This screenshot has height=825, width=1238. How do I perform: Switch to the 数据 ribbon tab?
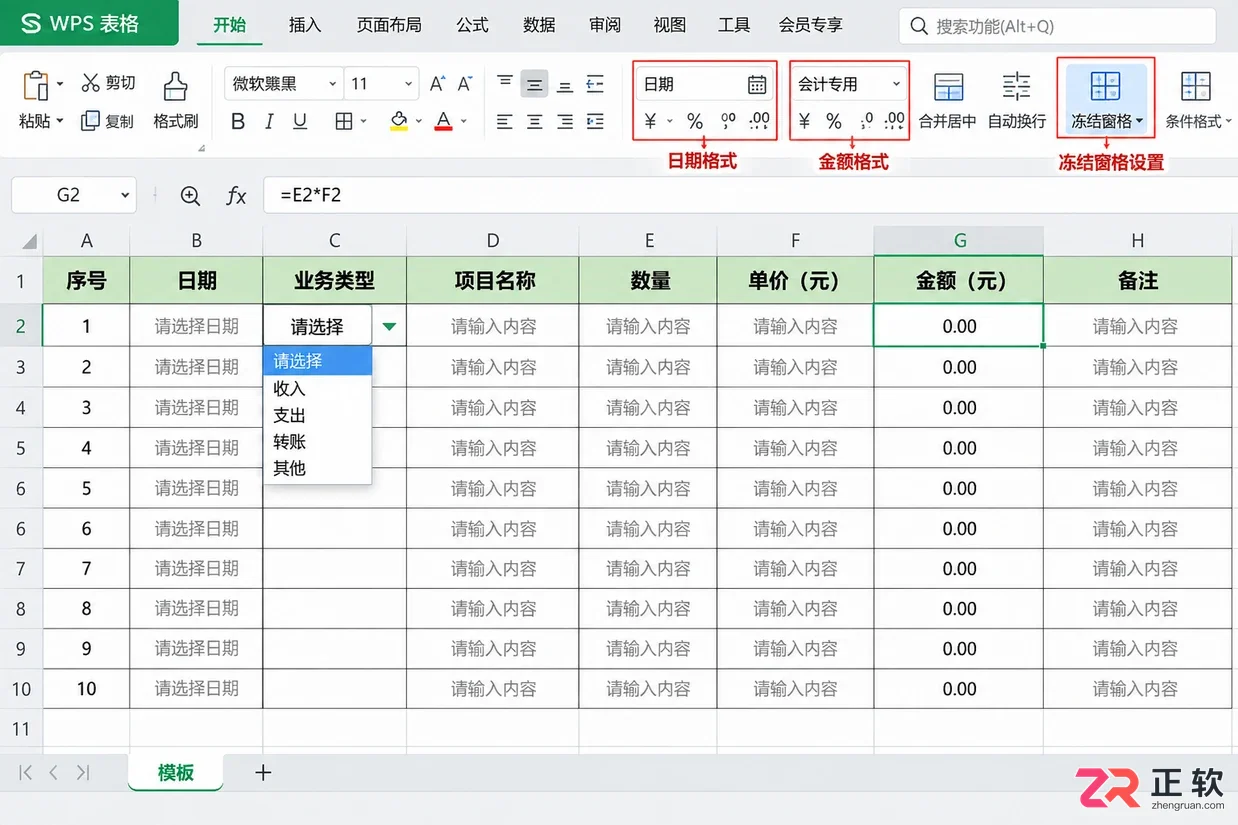click(539, 25)
